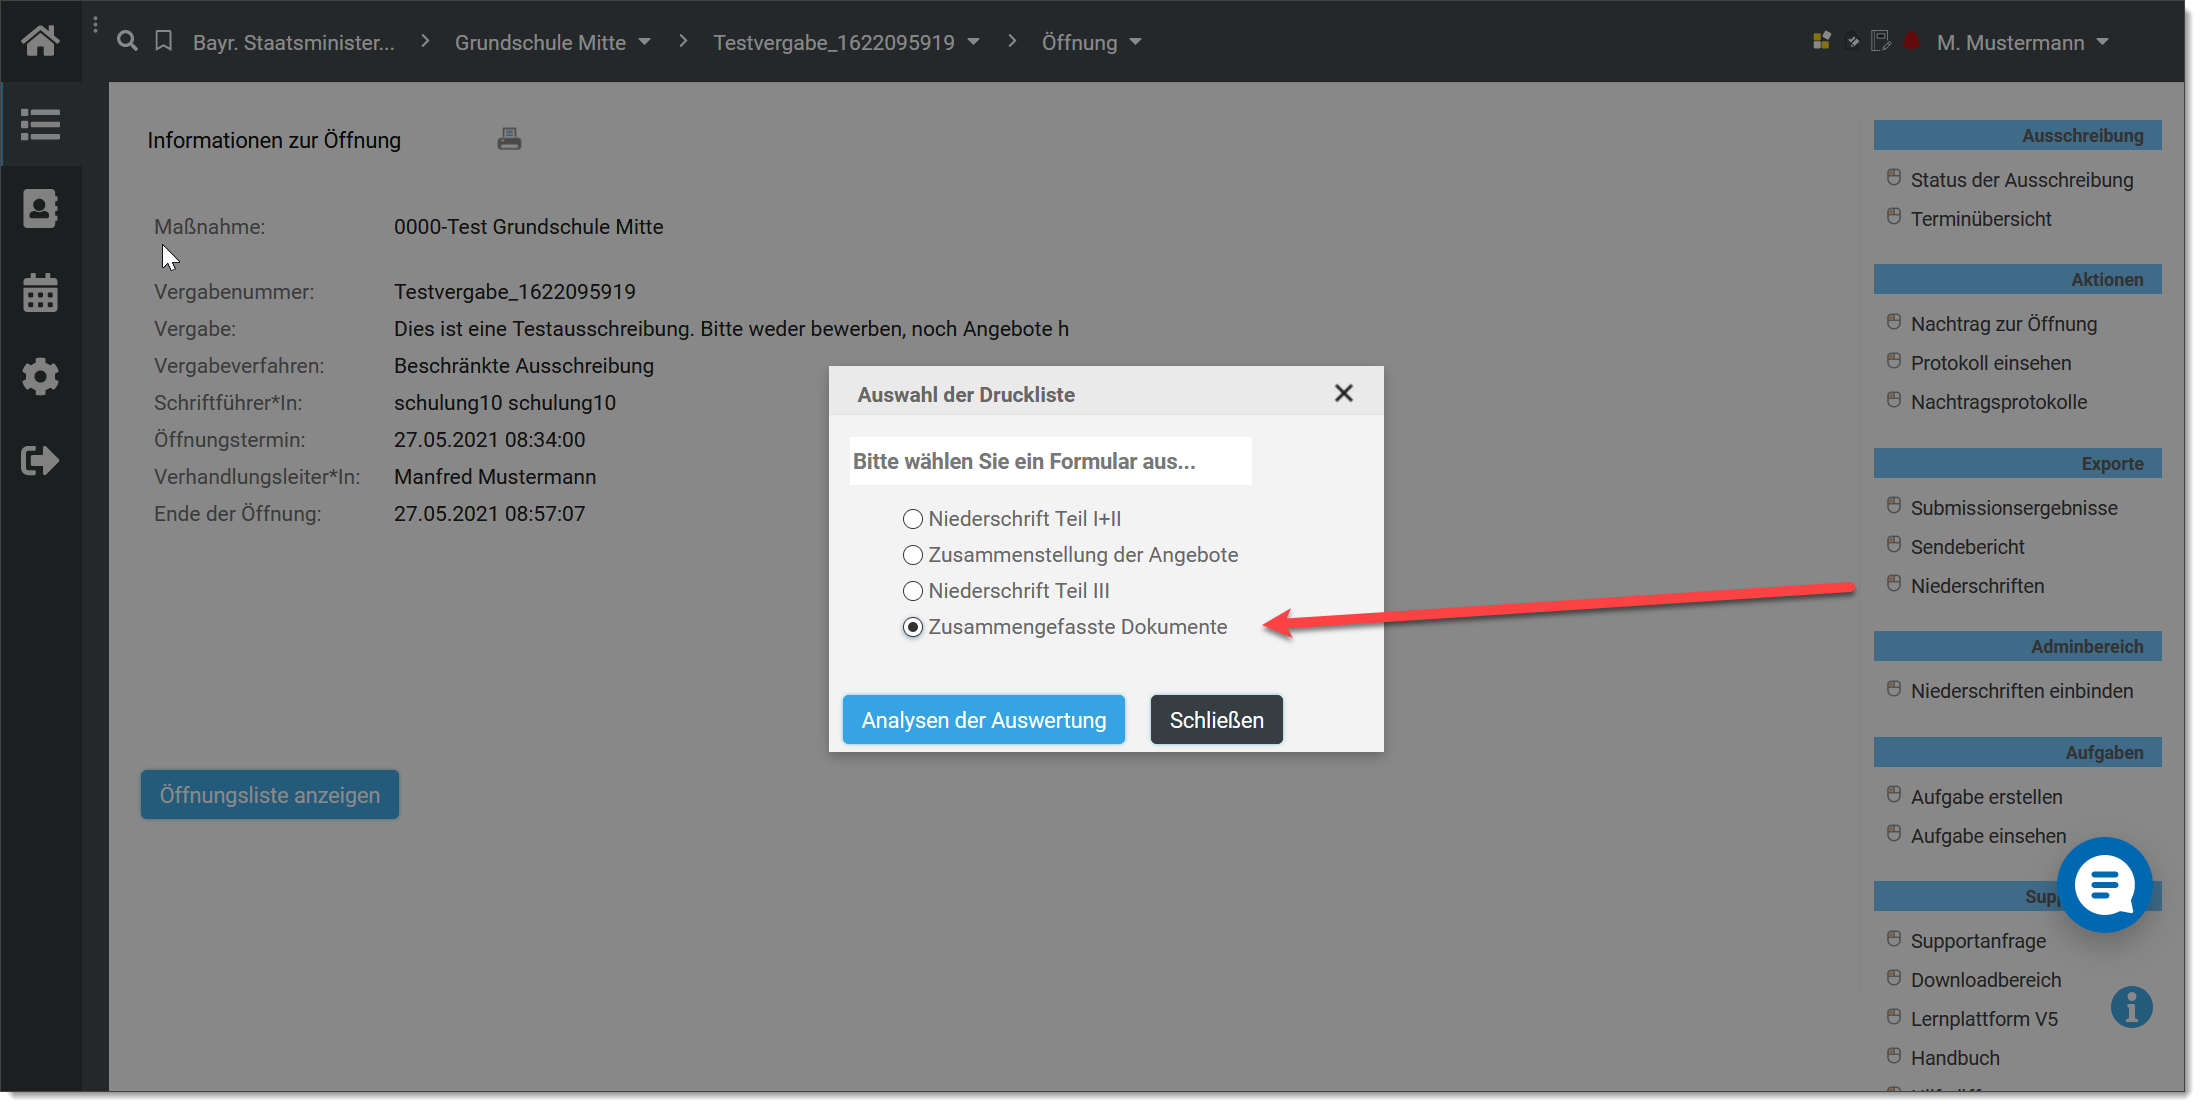Click the bookmark icon in top bar
2200x1107 pixels.
[x=164, y=41]
